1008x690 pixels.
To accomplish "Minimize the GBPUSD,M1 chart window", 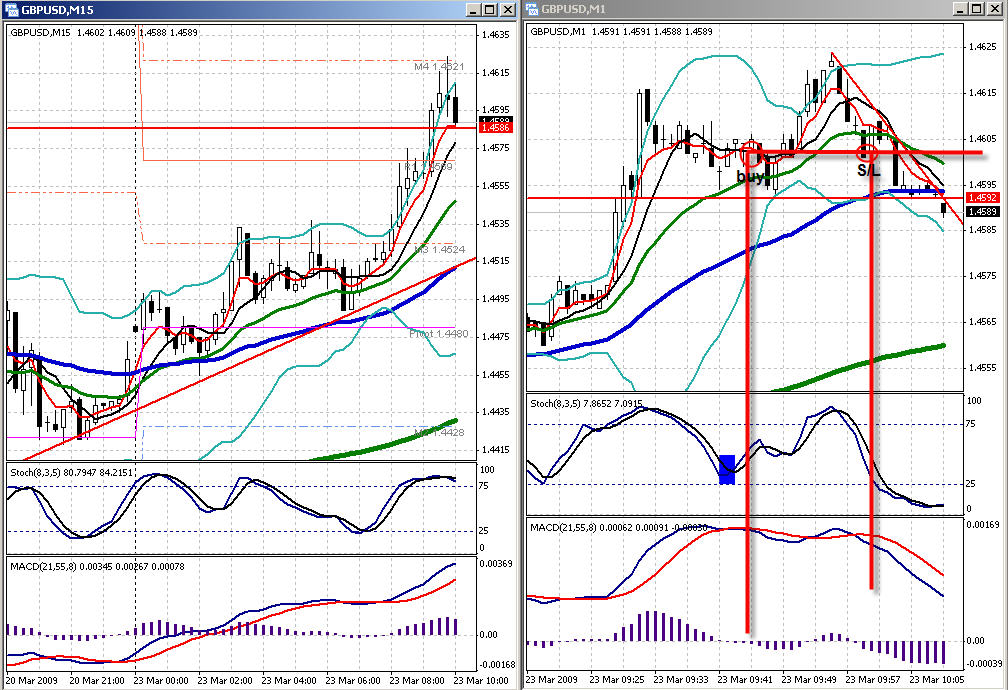I will pos(960,9).
